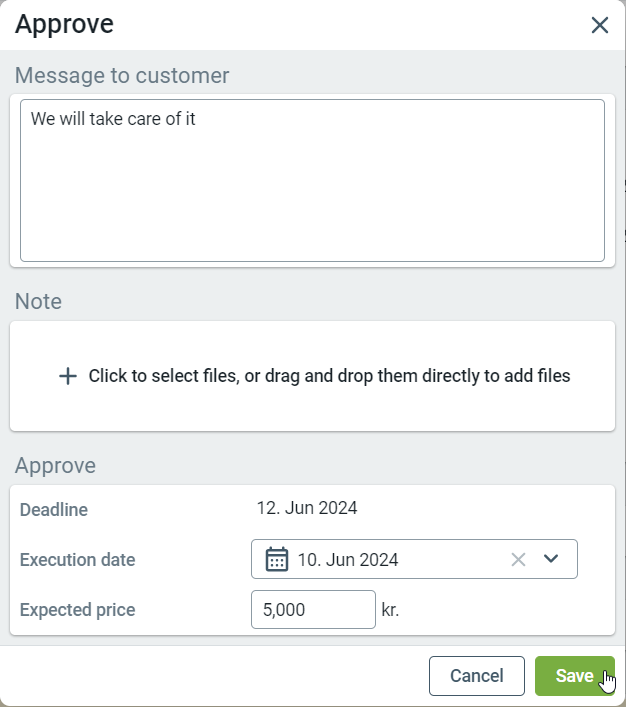Click the Expected price label
Image resolution: width=626 pixels, height=707 pixels.
pos(77,610)
